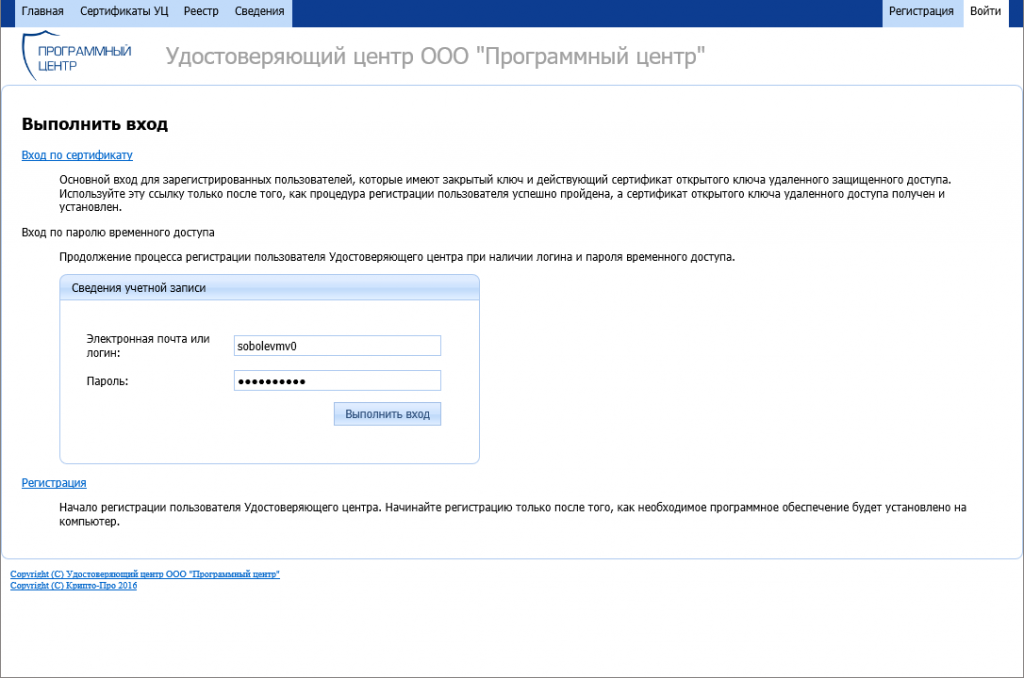The image size is (1024, 678).
Task: Go to Сертификаты УЦ in the navigation bar
Action: point(124,12)
